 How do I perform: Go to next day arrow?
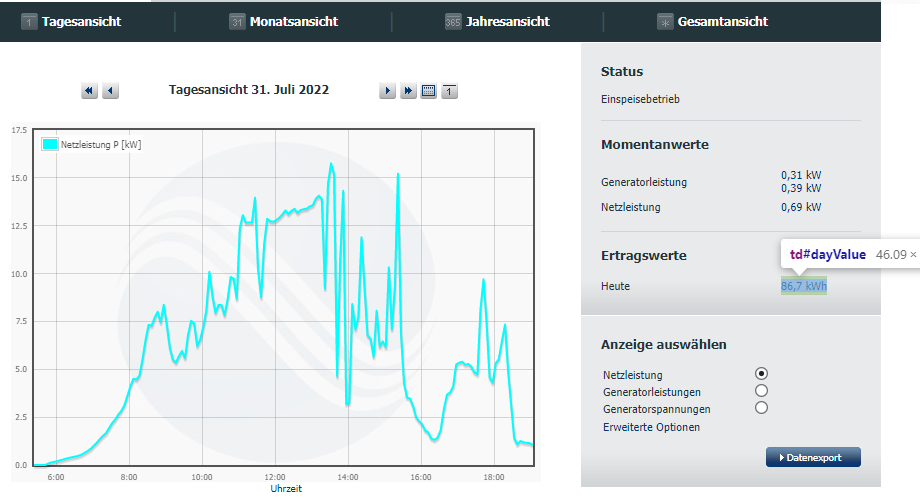[x=387, y=91]
